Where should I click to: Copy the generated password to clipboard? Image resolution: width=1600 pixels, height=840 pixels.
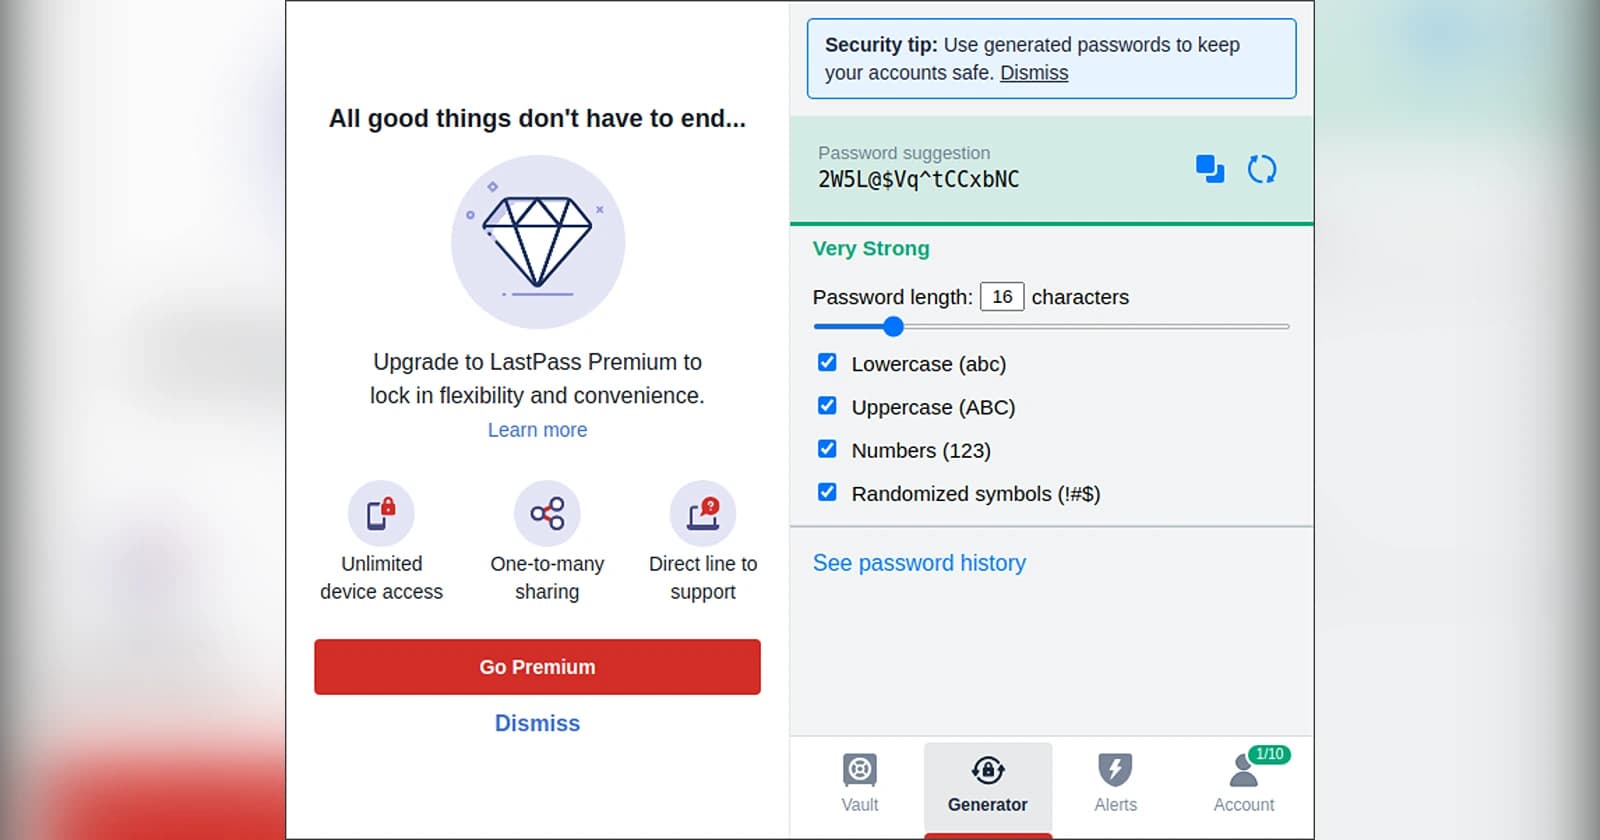(1210, 169)
